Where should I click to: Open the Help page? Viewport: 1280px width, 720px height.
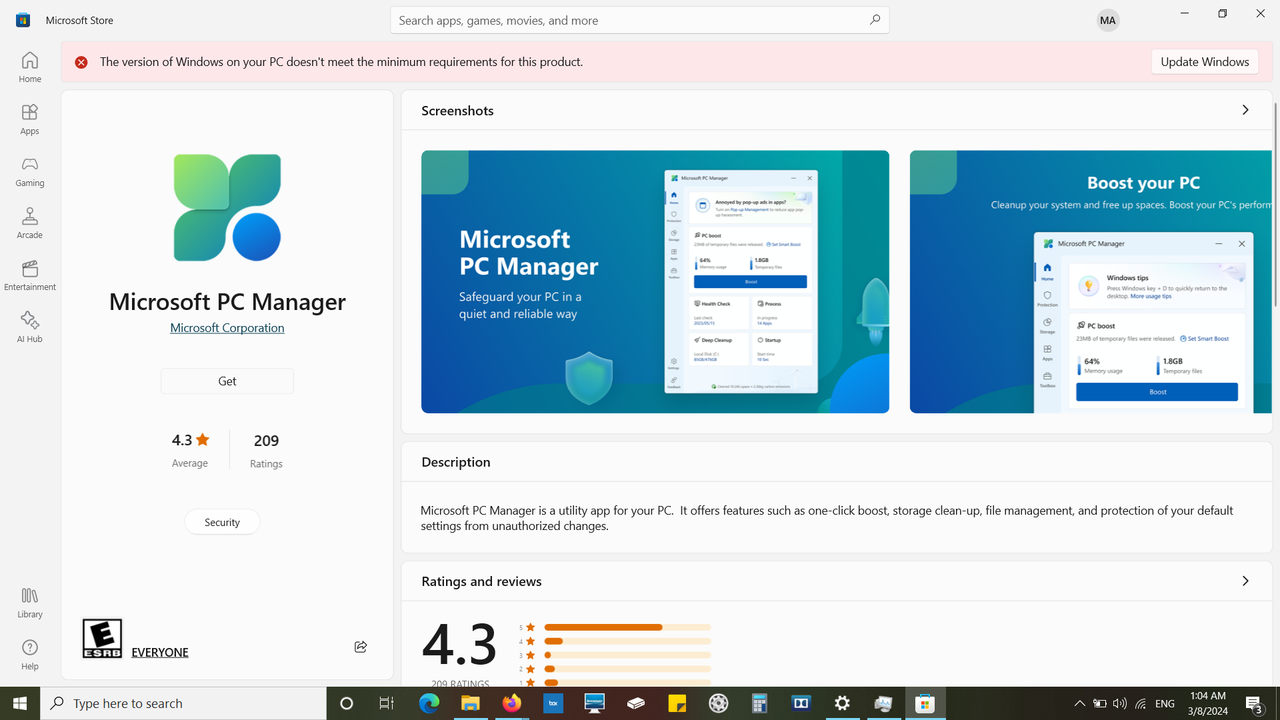30,654
